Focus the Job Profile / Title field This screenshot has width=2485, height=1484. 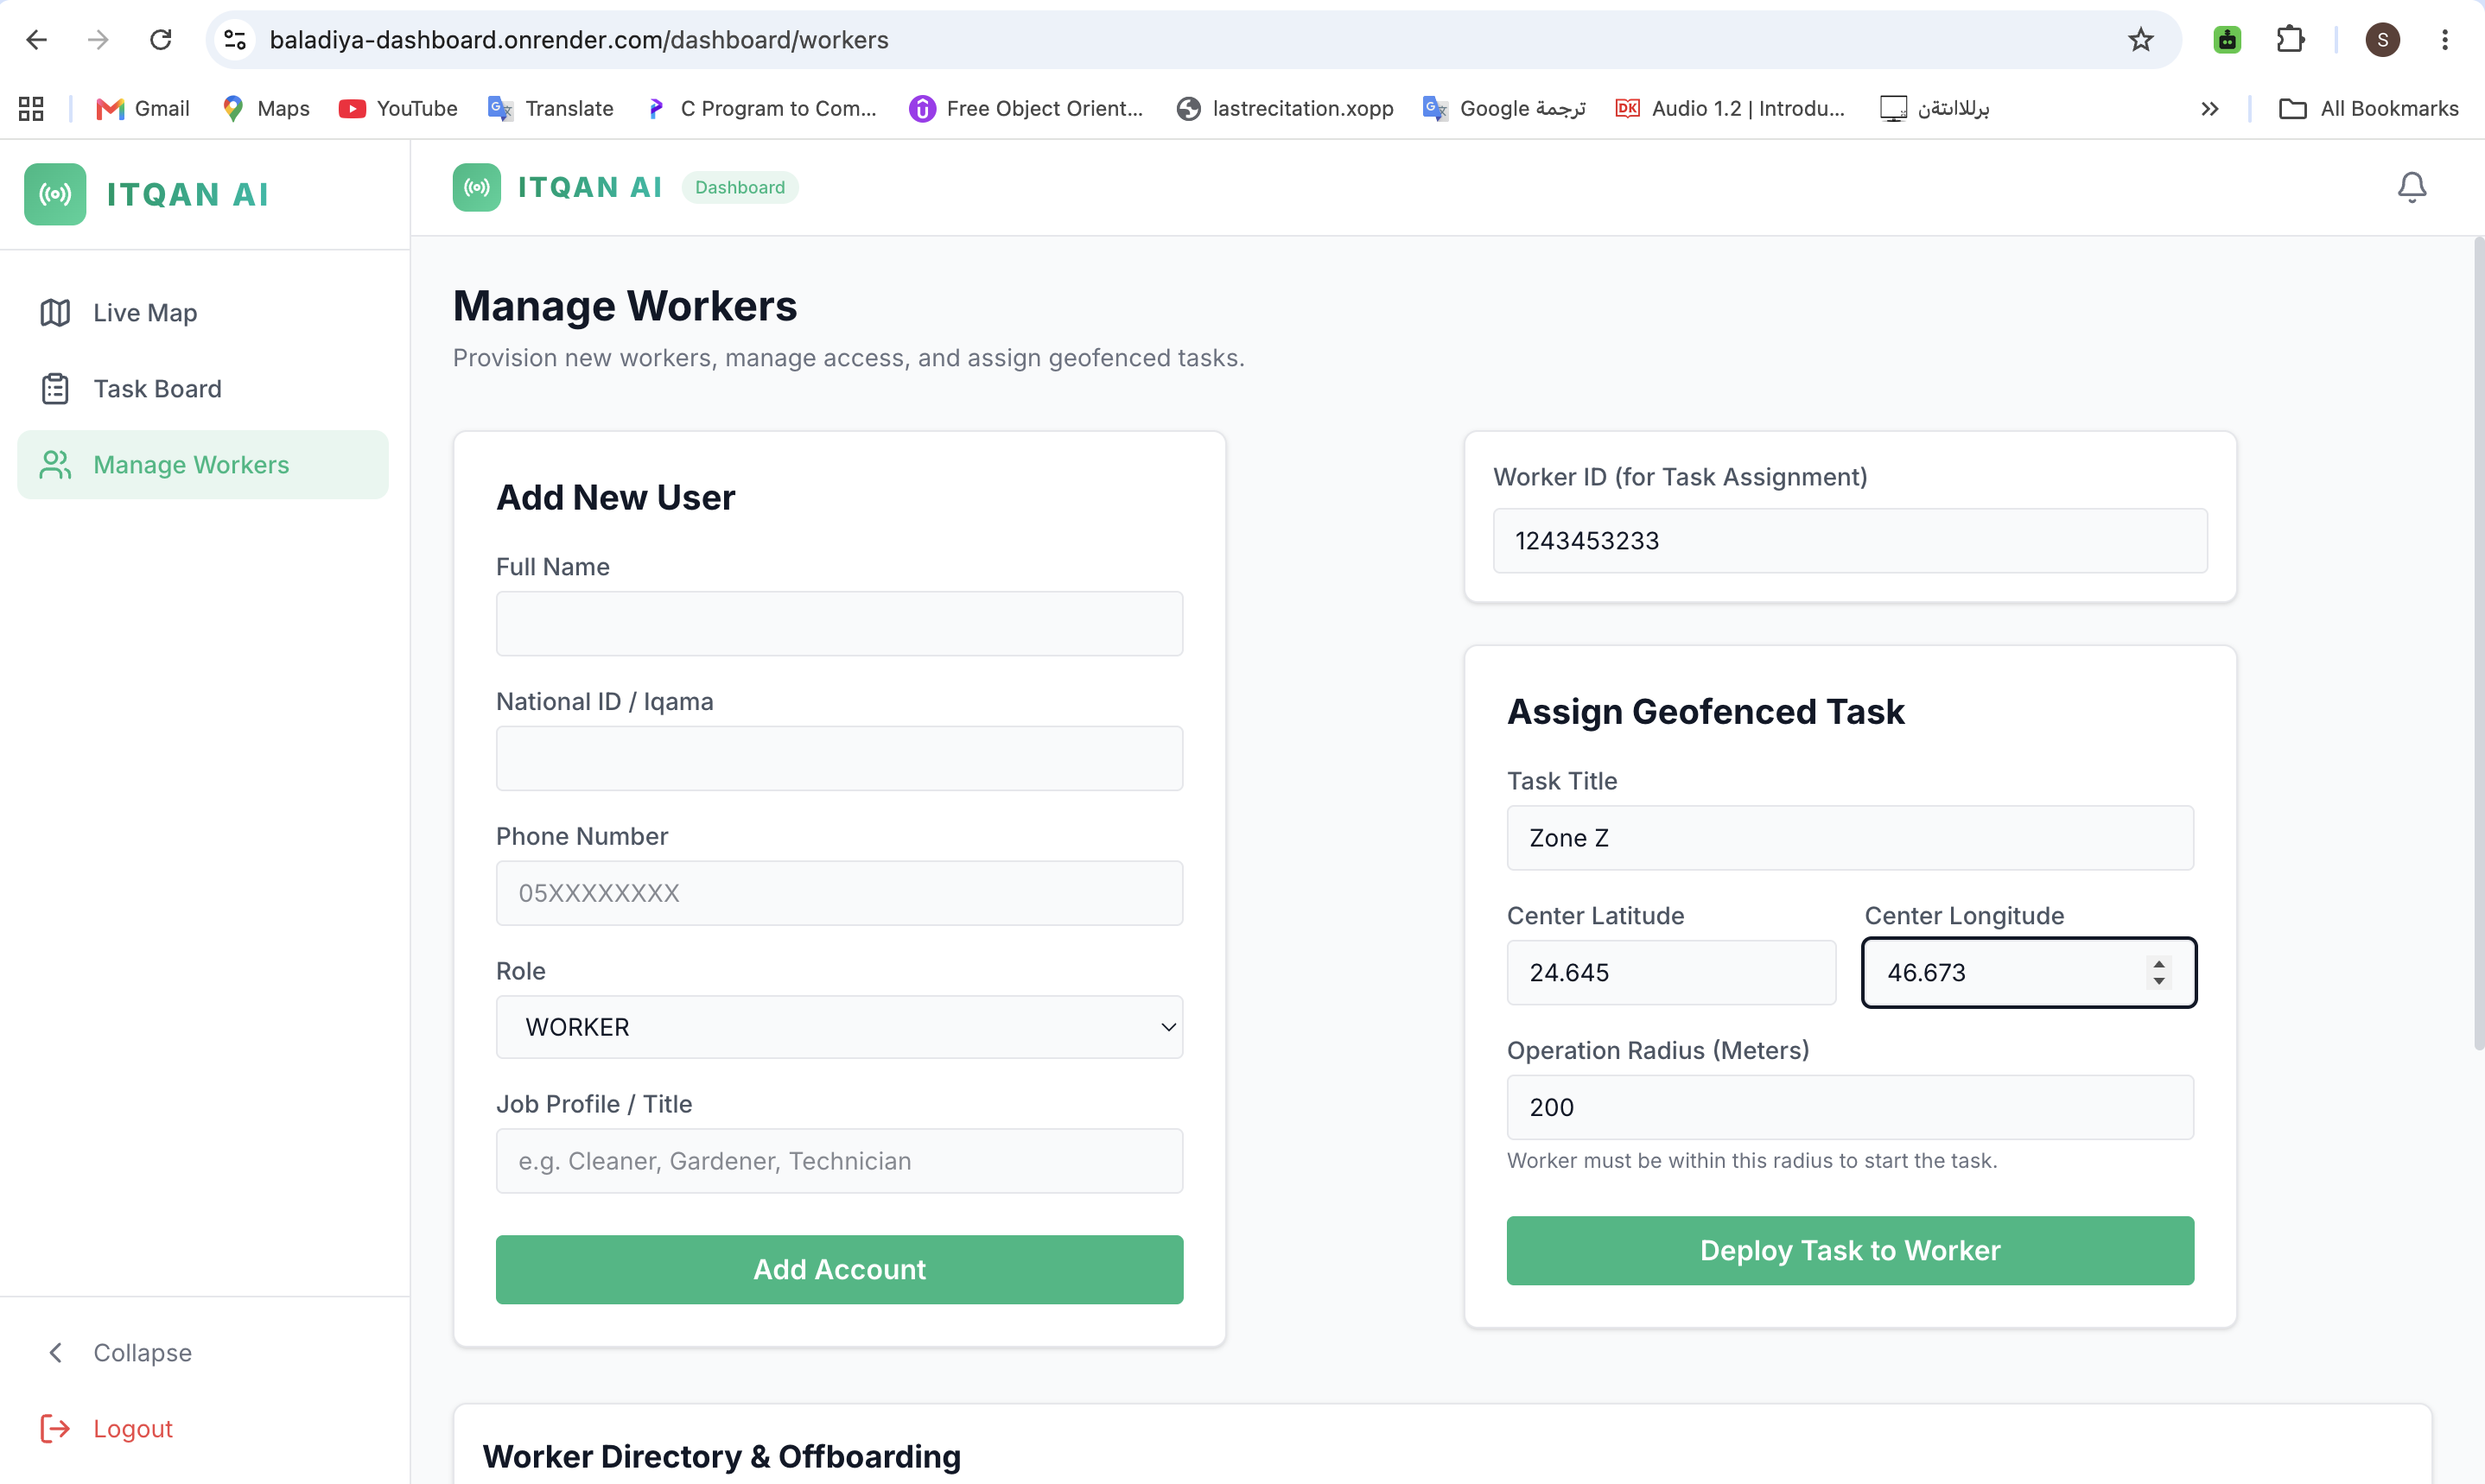[x=839, y=1161]
